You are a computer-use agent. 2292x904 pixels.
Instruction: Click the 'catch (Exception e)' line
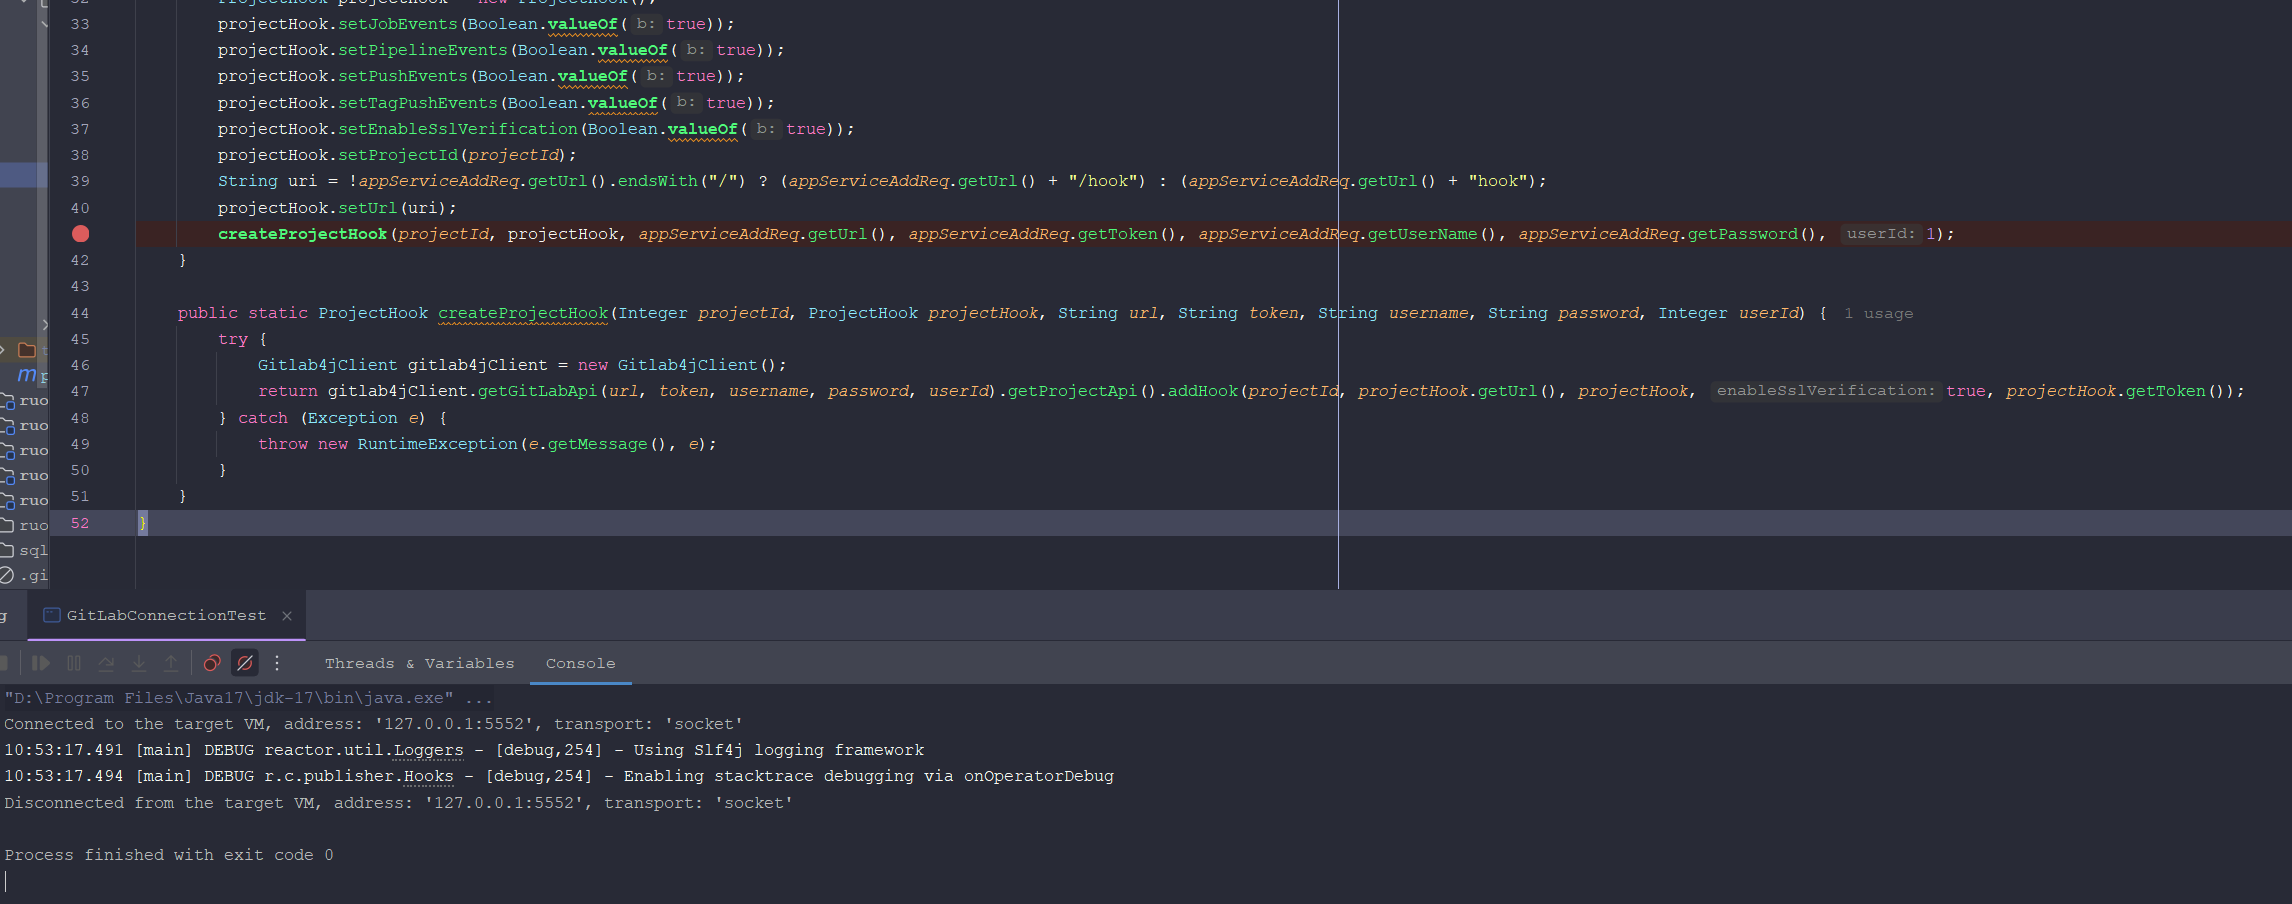click(332, 418)
